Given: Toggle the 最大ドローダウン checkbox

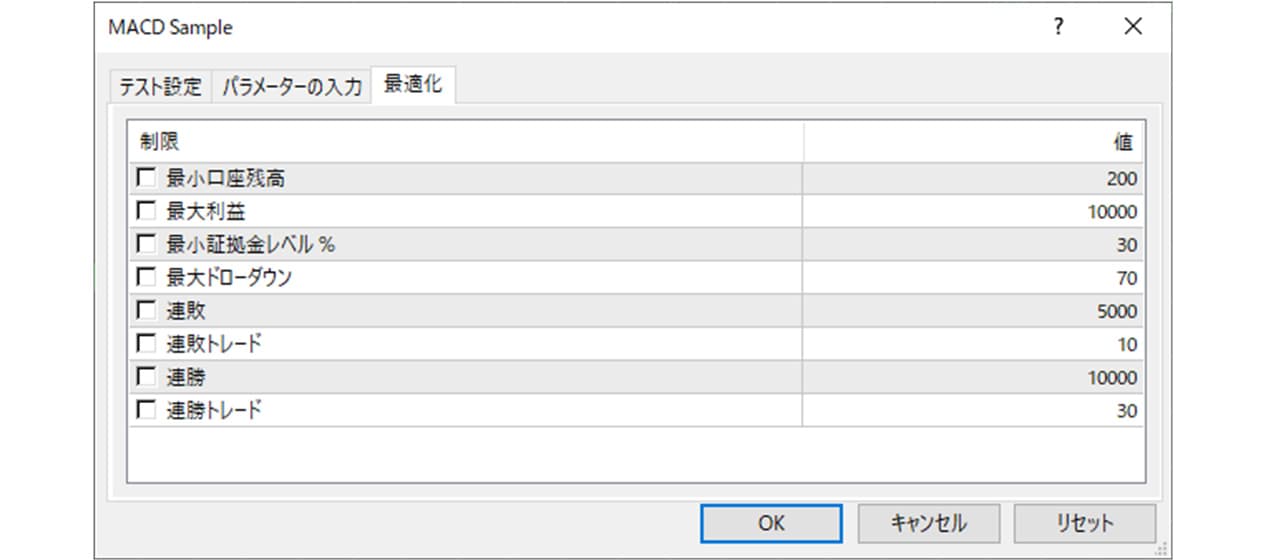Looking at the screenshot, I should coord(146,278).
